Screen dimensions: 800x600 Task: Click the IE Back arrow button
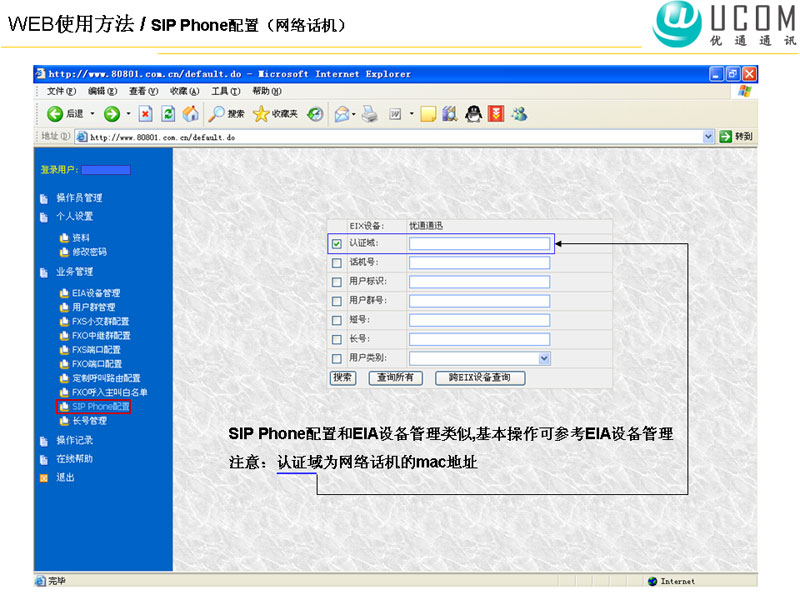(x=55, y=114)
